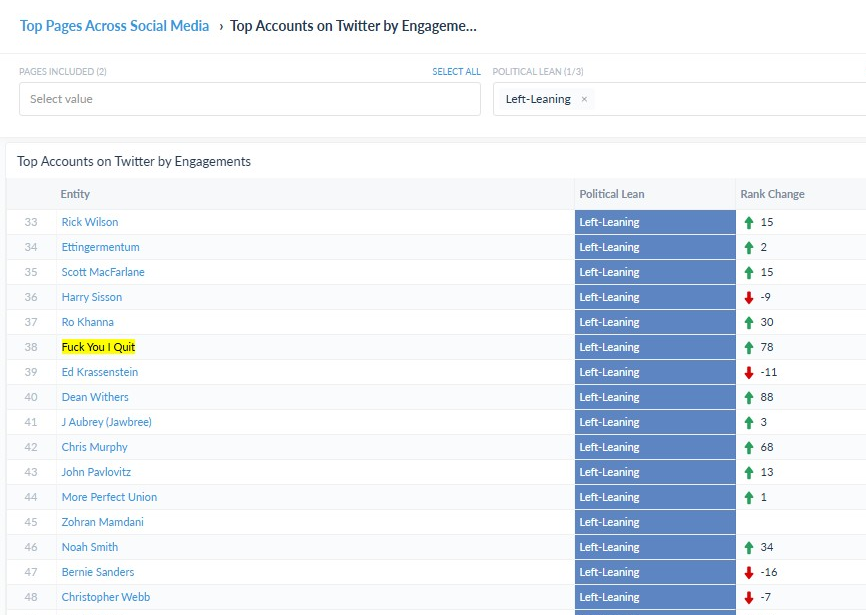This screenshot has width=866, height=615.
Task: Click row number 33
Action: click(x=31, y=222)
